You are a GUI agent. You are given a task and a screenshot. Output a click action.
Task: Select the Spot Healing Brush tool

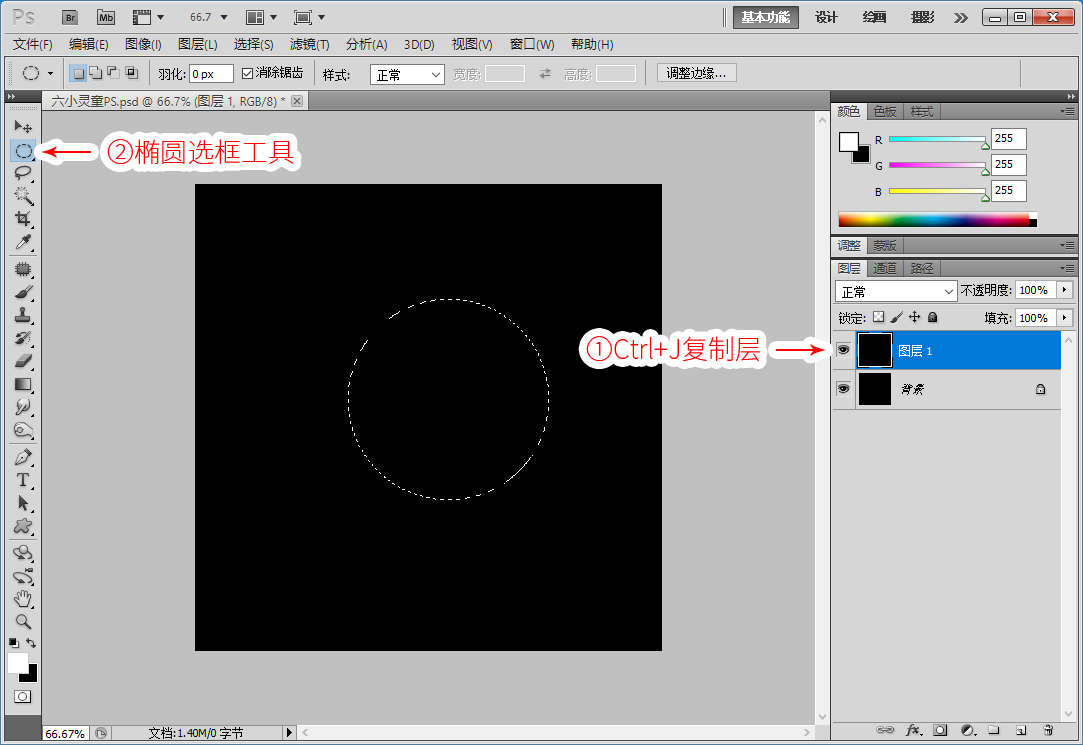pyautogui.click(x=23, y=269)
